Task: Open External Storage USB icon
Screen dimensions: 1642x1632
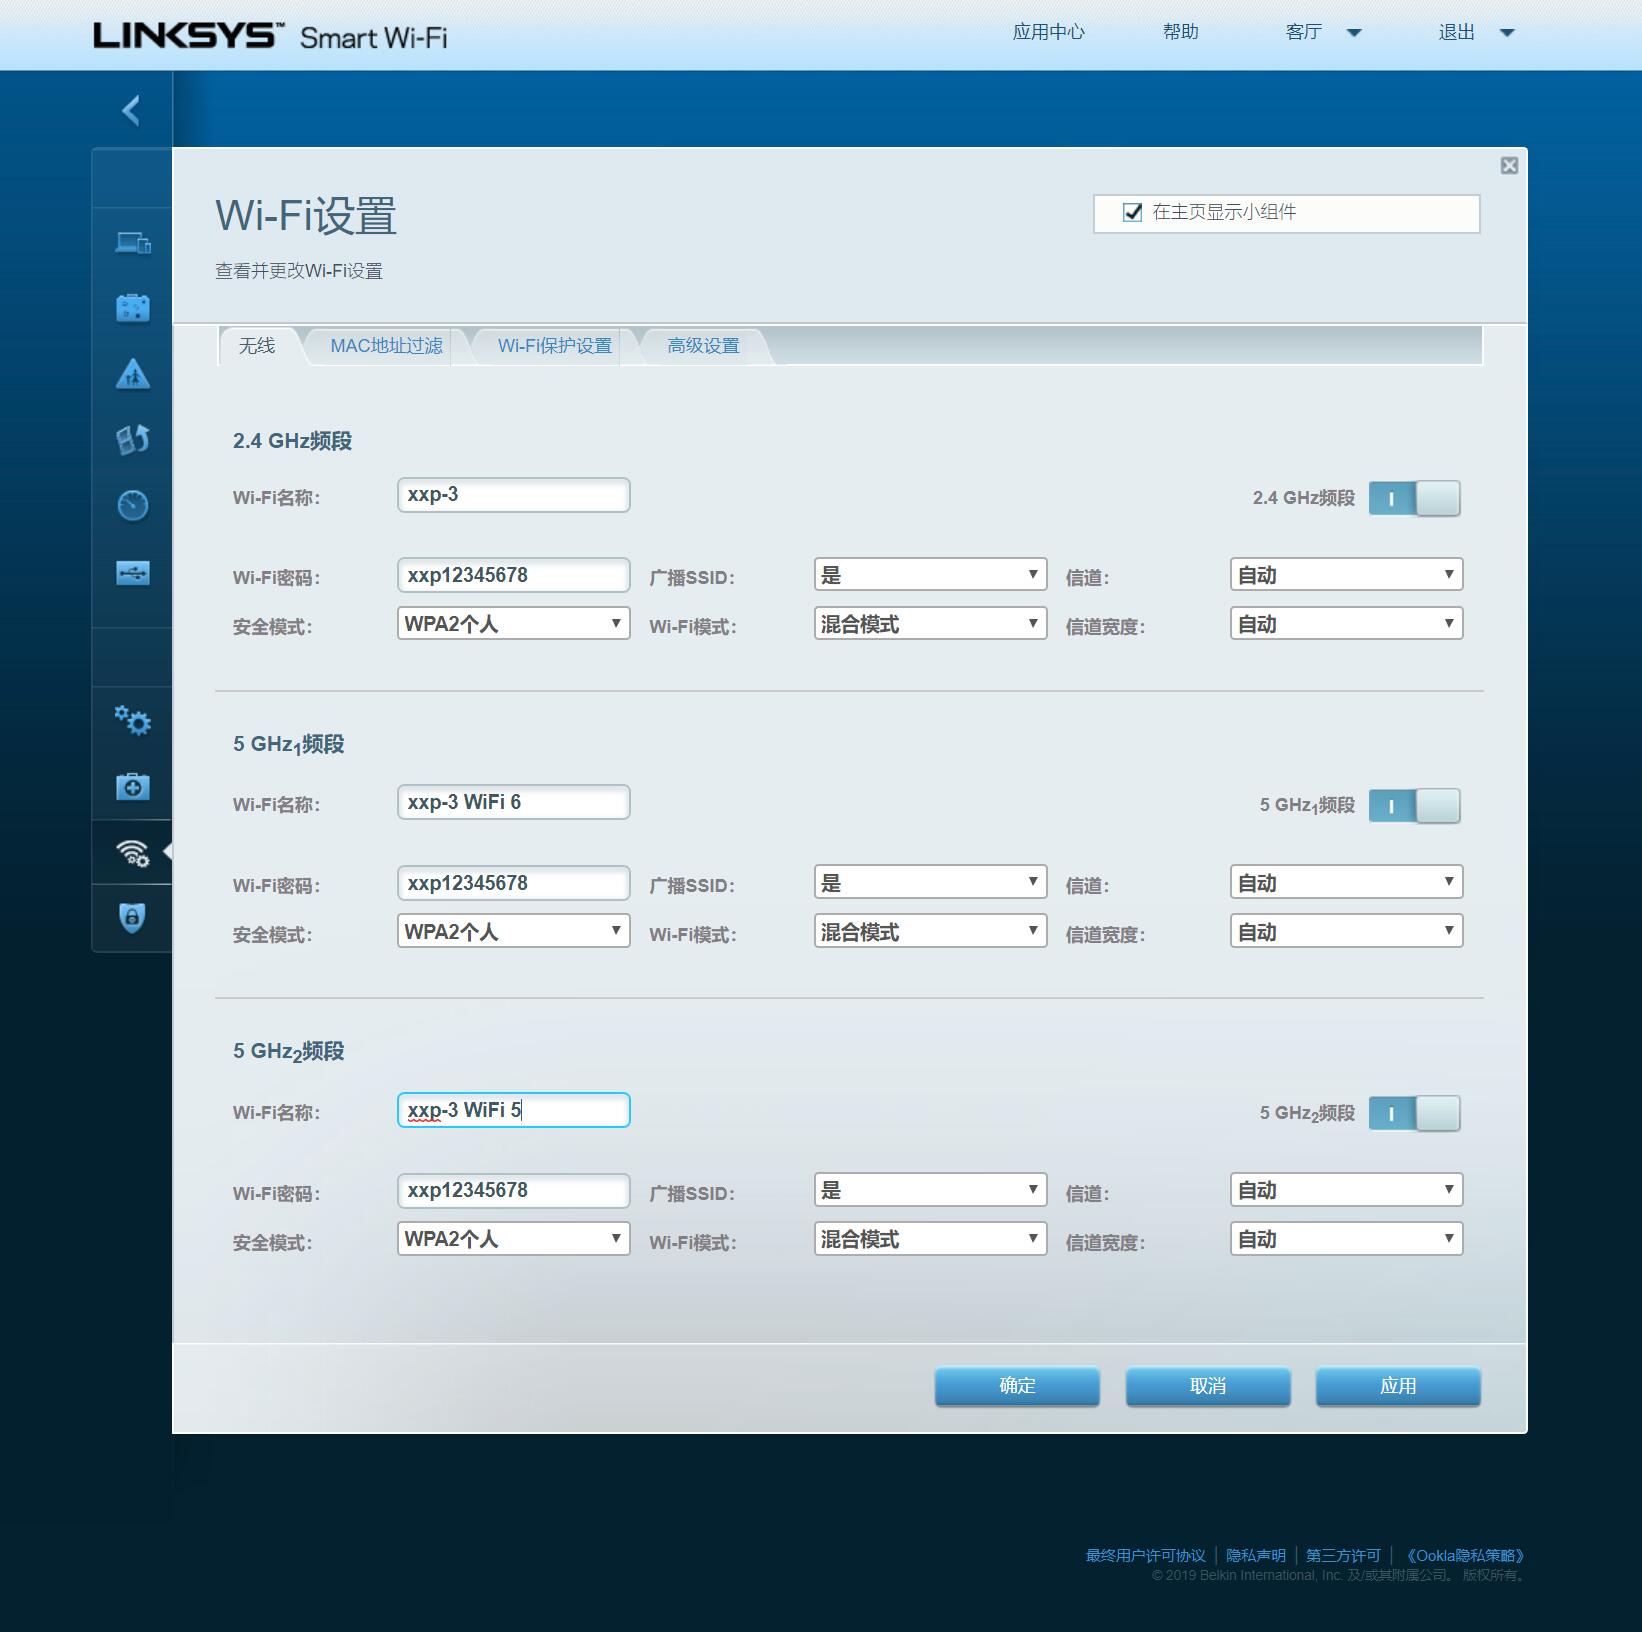Action: click(x=133, y=573)
